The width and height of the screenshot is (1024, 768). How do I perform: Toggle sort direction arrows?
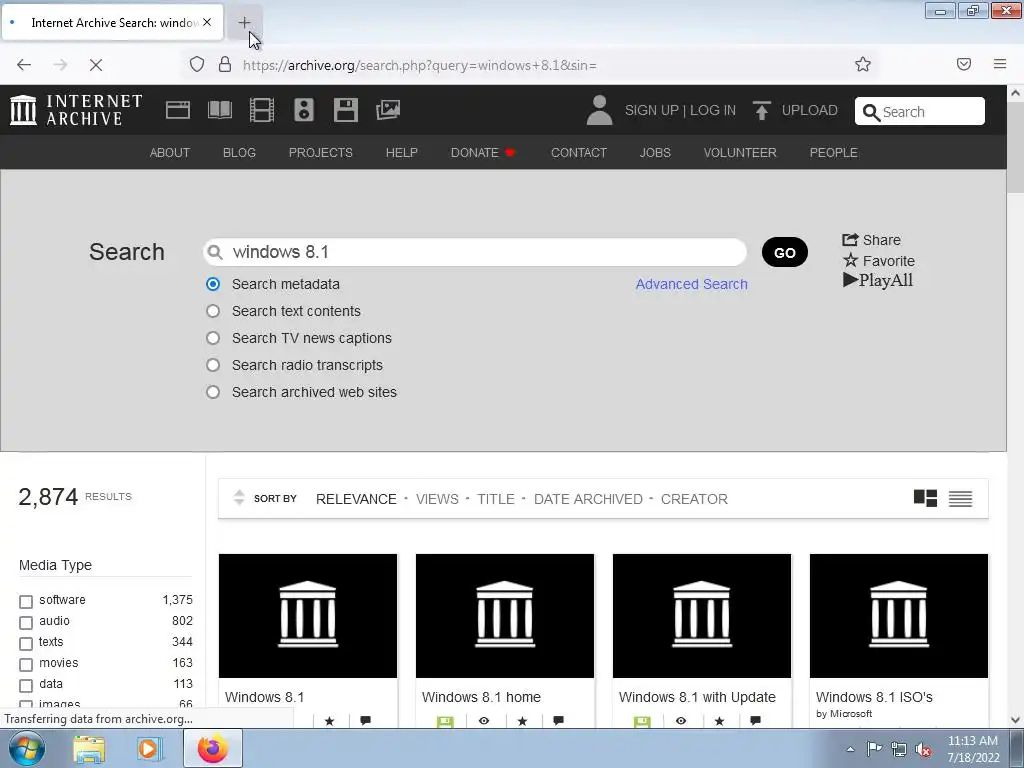[239, 498]
